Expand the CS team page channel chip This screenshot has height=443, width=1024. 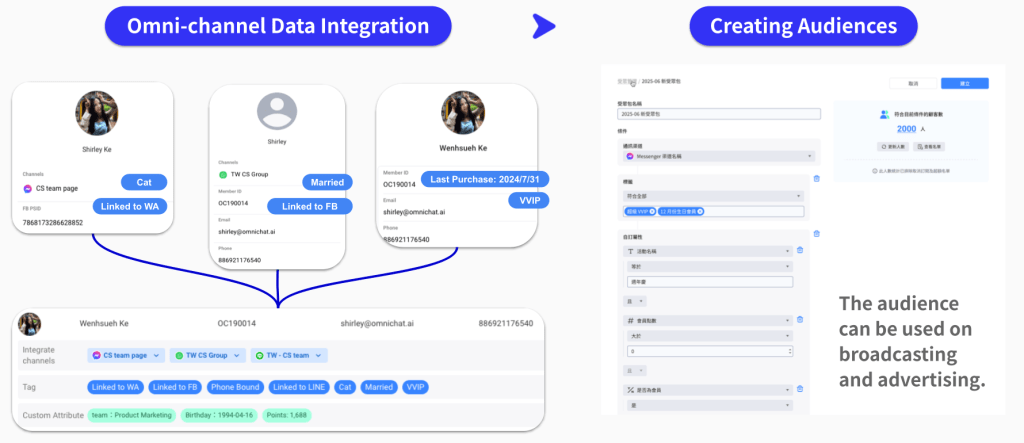point(157,356)
